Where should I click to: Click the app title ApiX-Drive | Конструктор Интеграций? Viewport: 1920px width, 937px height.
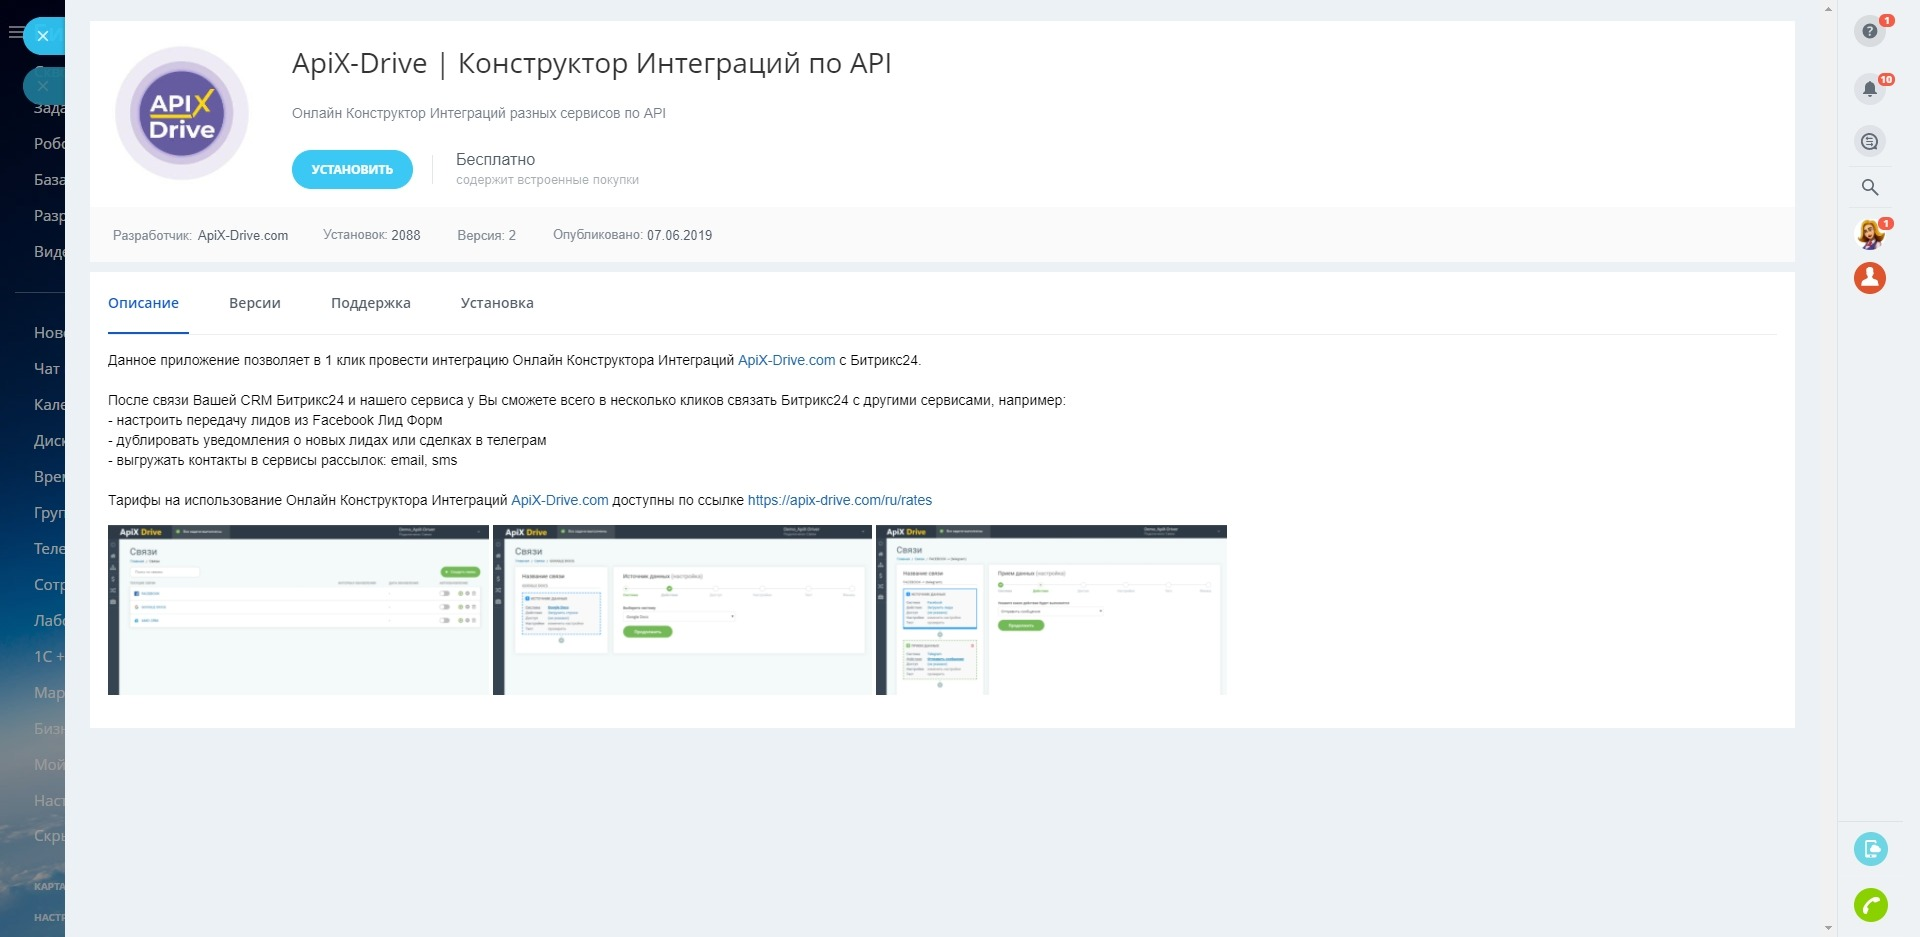[591, 63]
